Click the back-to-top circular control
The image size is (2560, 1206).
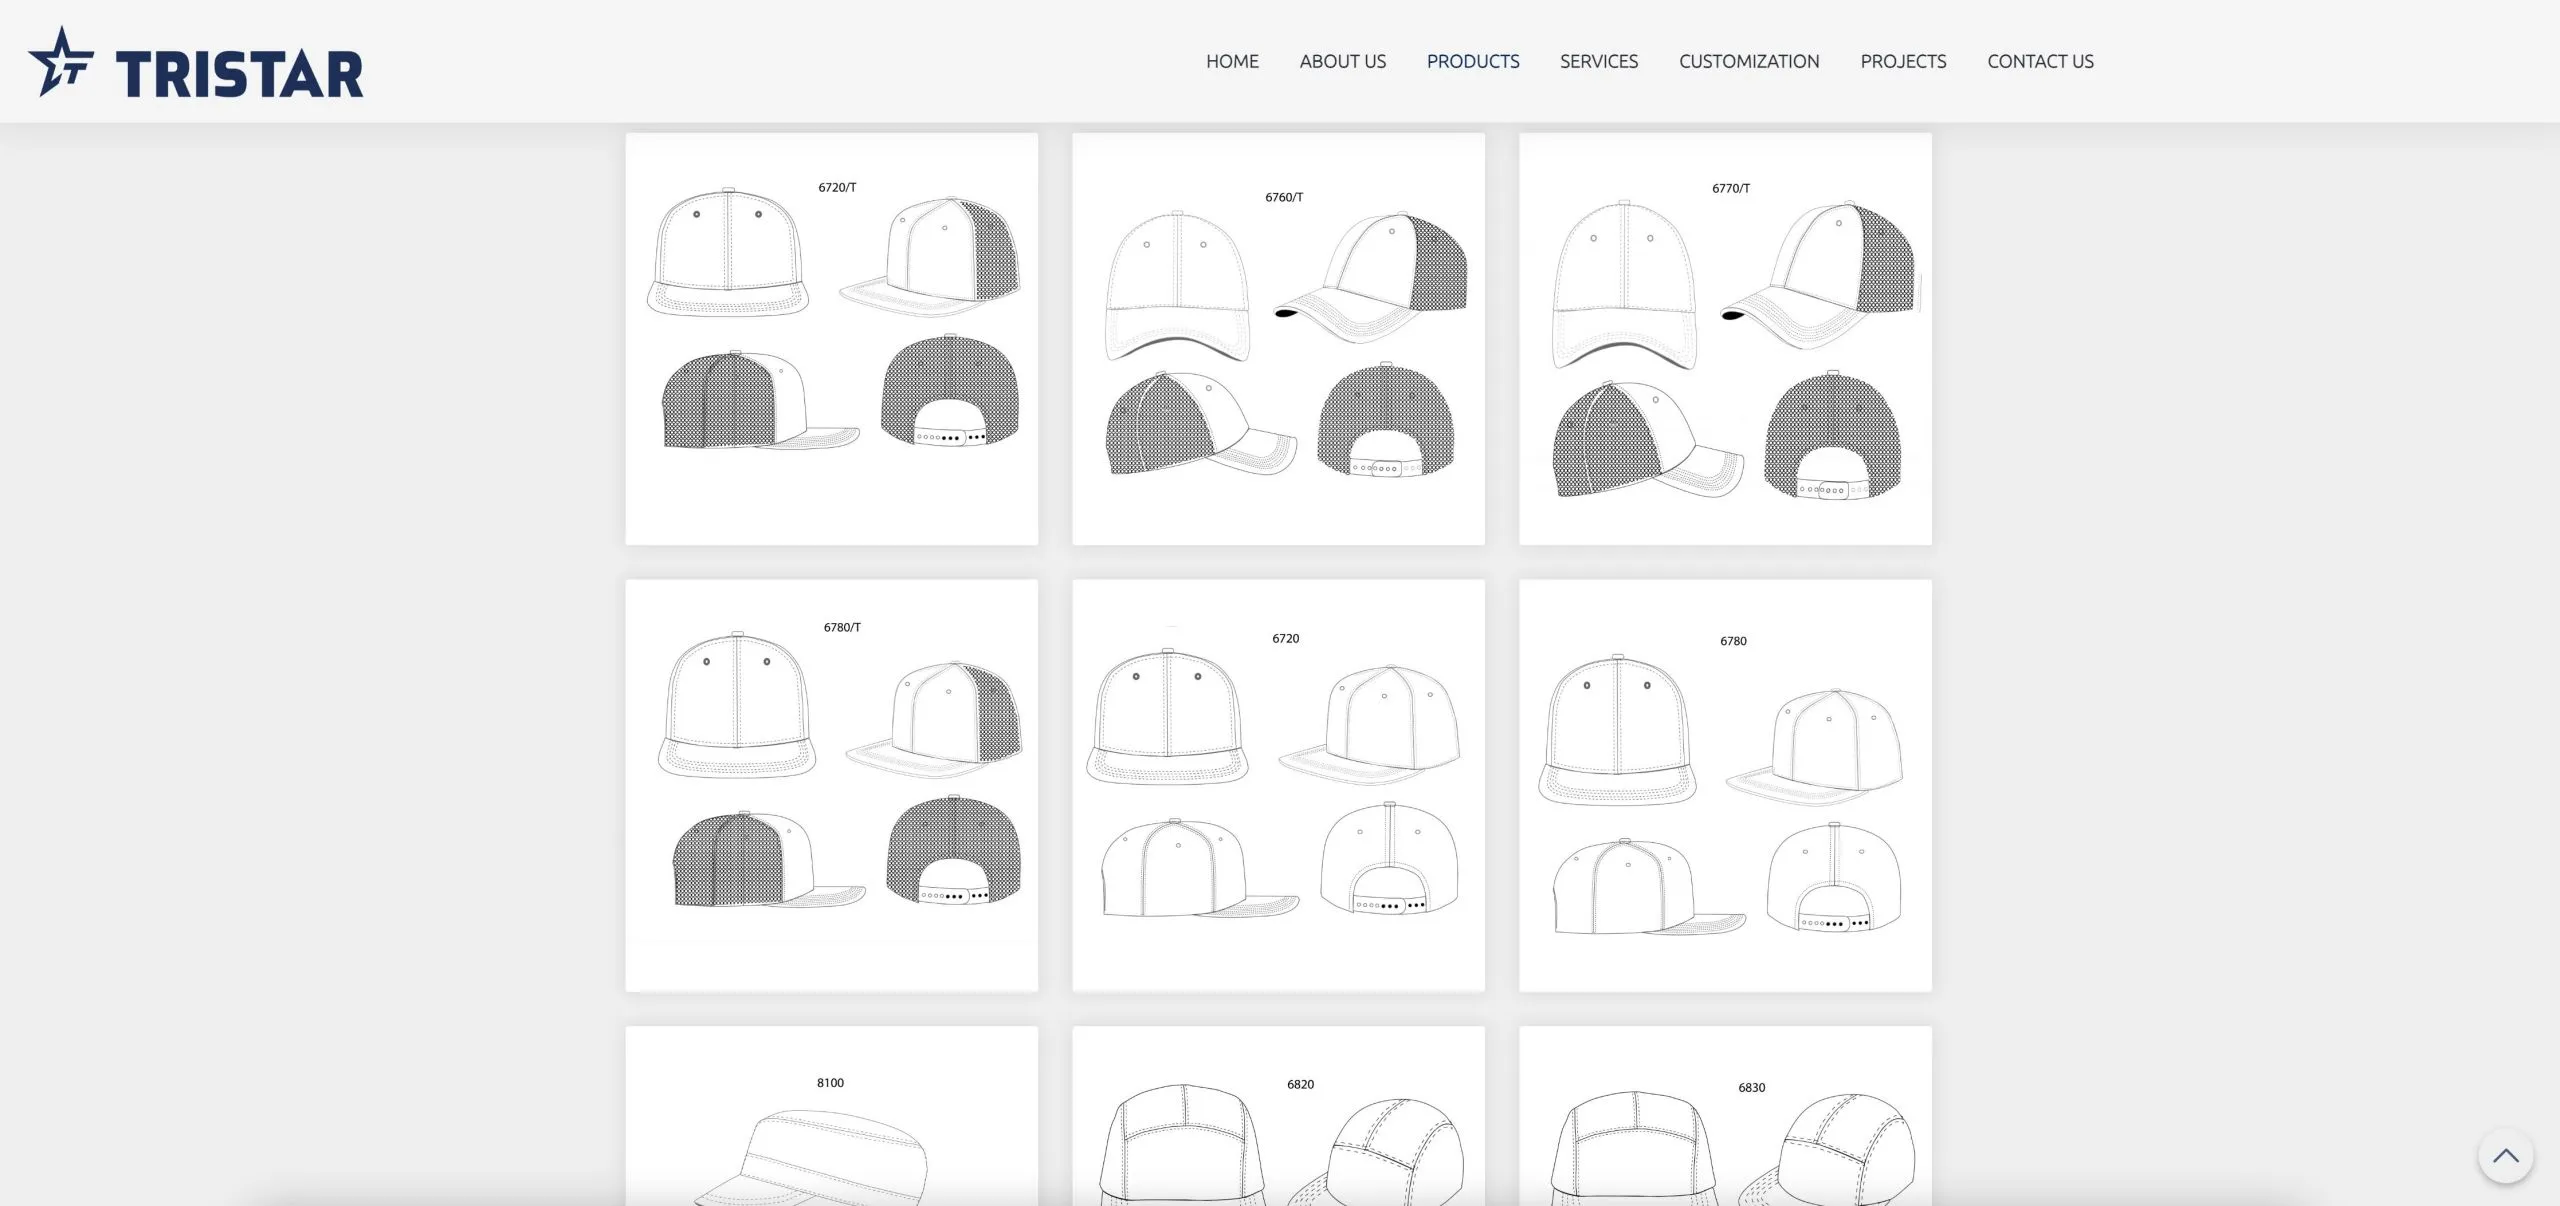(2504, 1155)
